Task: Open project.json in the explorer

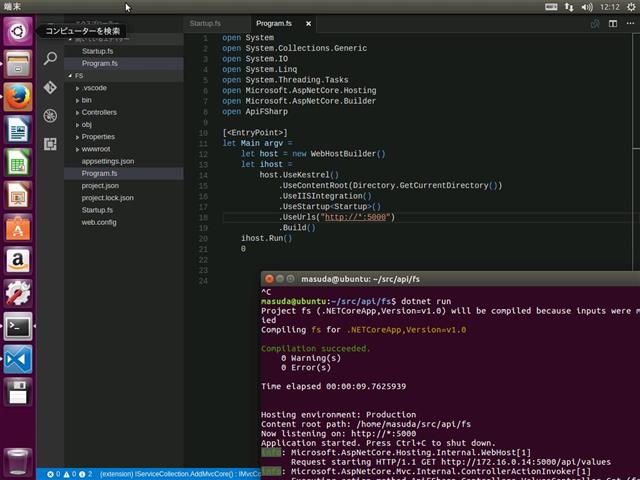Action: [x=100, y=185]
